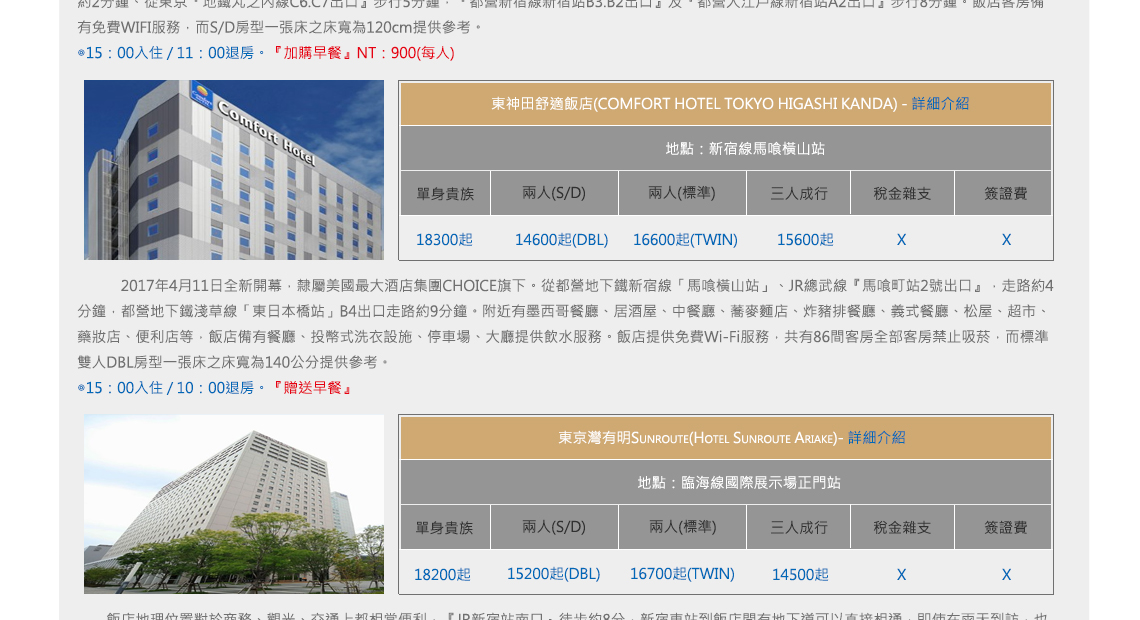Select the 15200起(DBL) price
Viewport: 1140px width, 620px height.
(x=553, y=574)
